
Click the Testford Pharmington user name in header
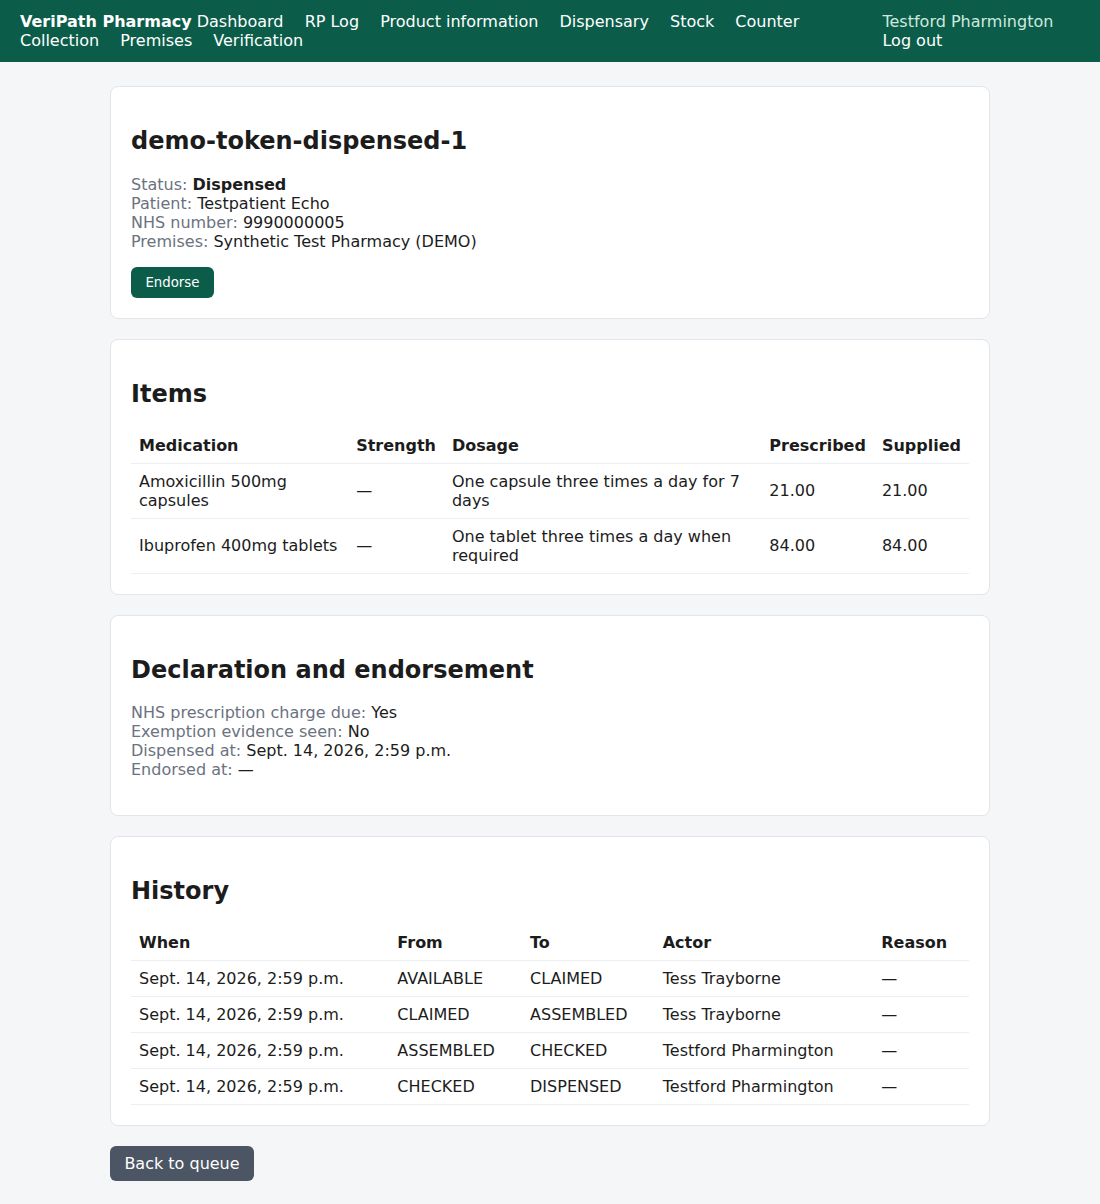967,21
